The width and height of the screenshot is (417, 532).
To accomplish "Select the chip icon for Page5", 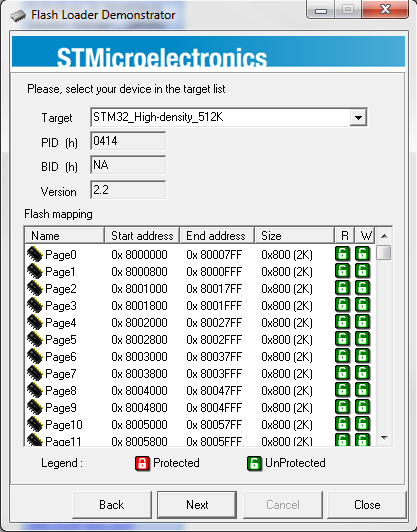I will [35, 339].
